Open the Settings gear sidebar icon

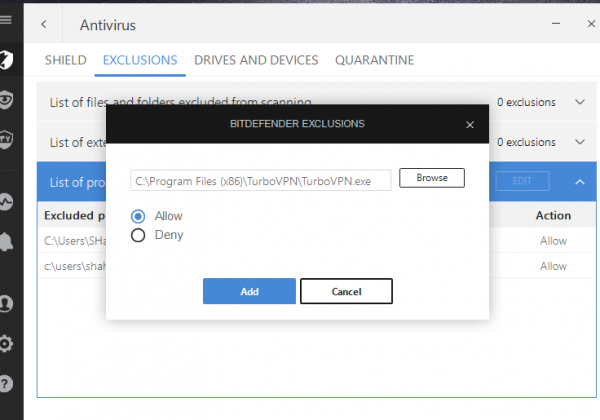(x=6, y=343)
